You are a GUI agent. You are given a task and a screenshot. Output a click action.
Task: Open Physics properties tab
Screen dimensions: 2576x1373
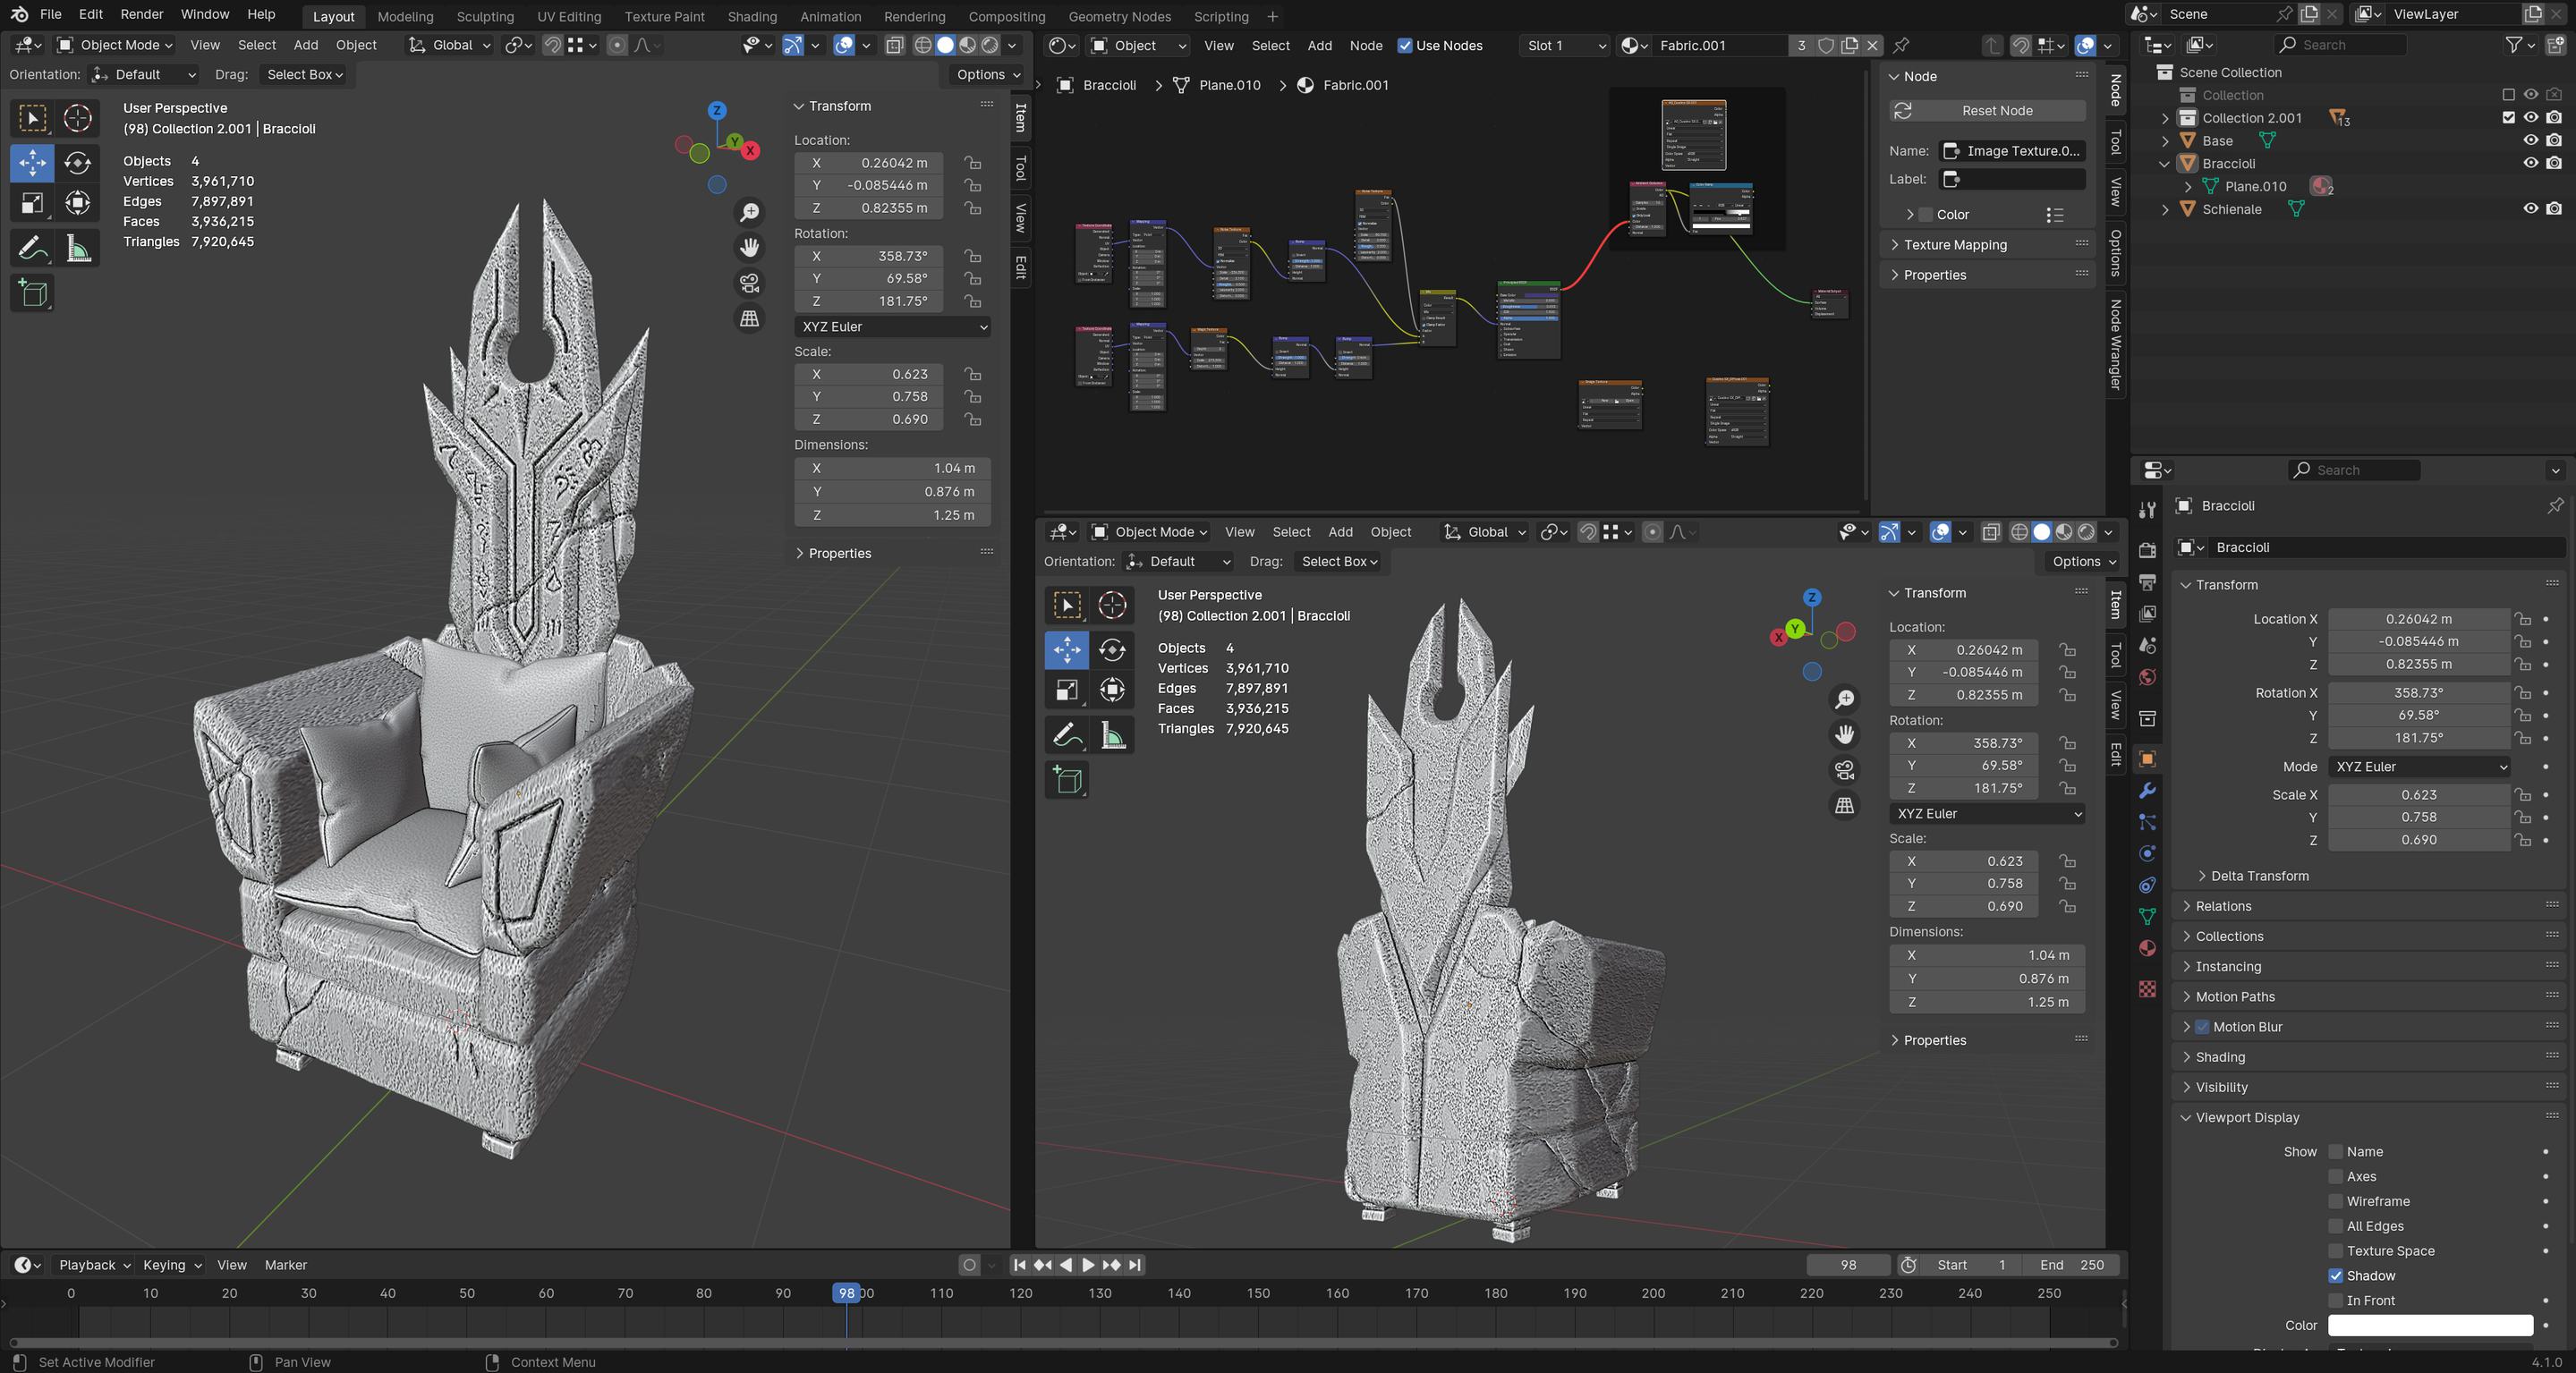point(2146,854)
